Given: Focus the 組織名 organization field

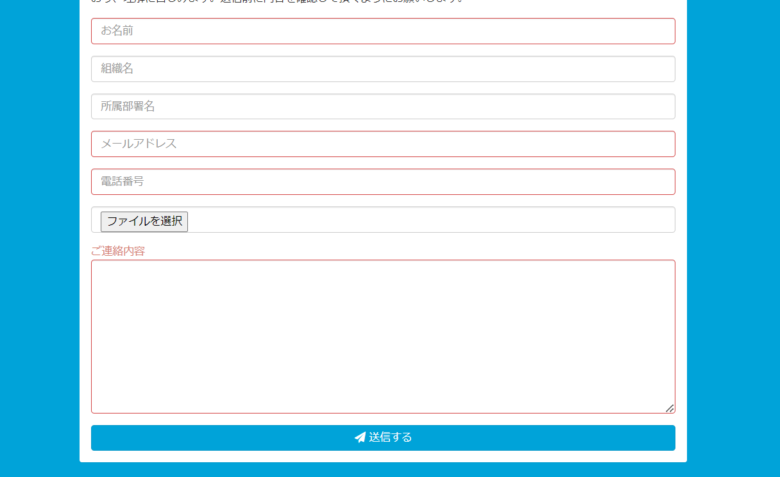Looking at the screenshot, I should [383, 69].
